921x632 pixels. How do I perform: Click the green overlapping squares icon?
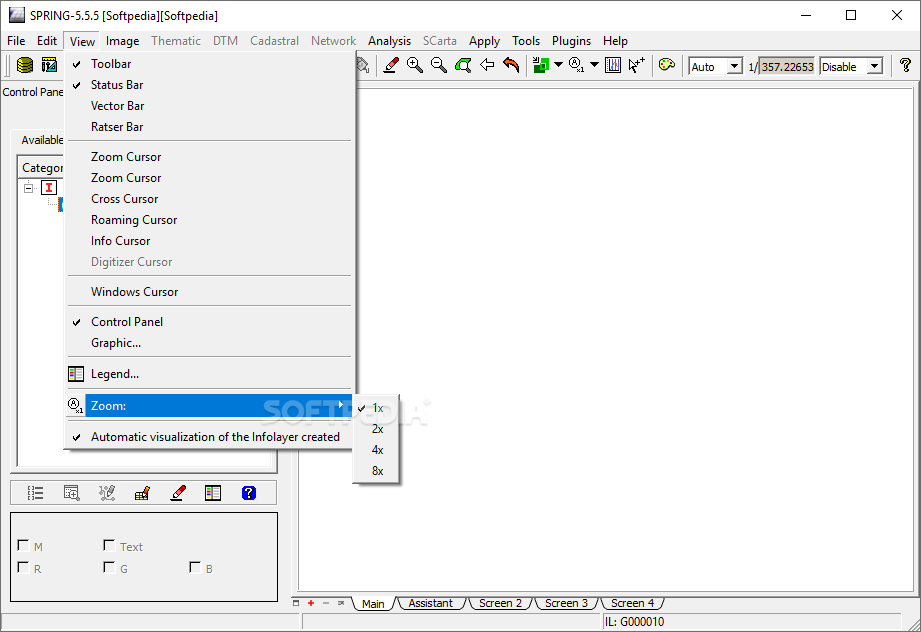pyautogui.click(x=540, y=65)
